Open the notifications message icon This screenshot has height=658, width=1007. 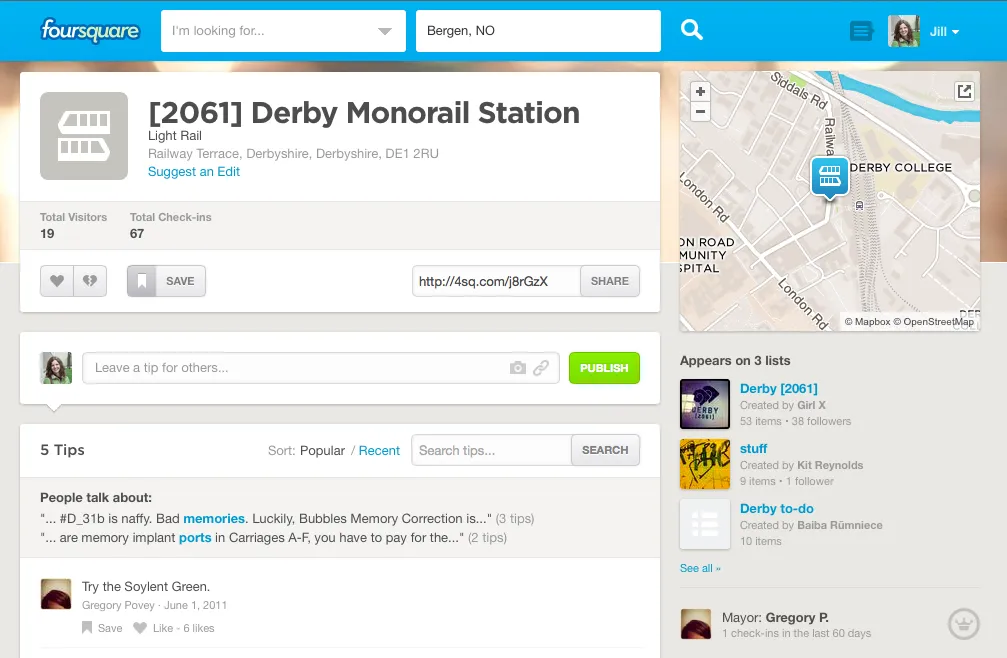pos(861,31)
